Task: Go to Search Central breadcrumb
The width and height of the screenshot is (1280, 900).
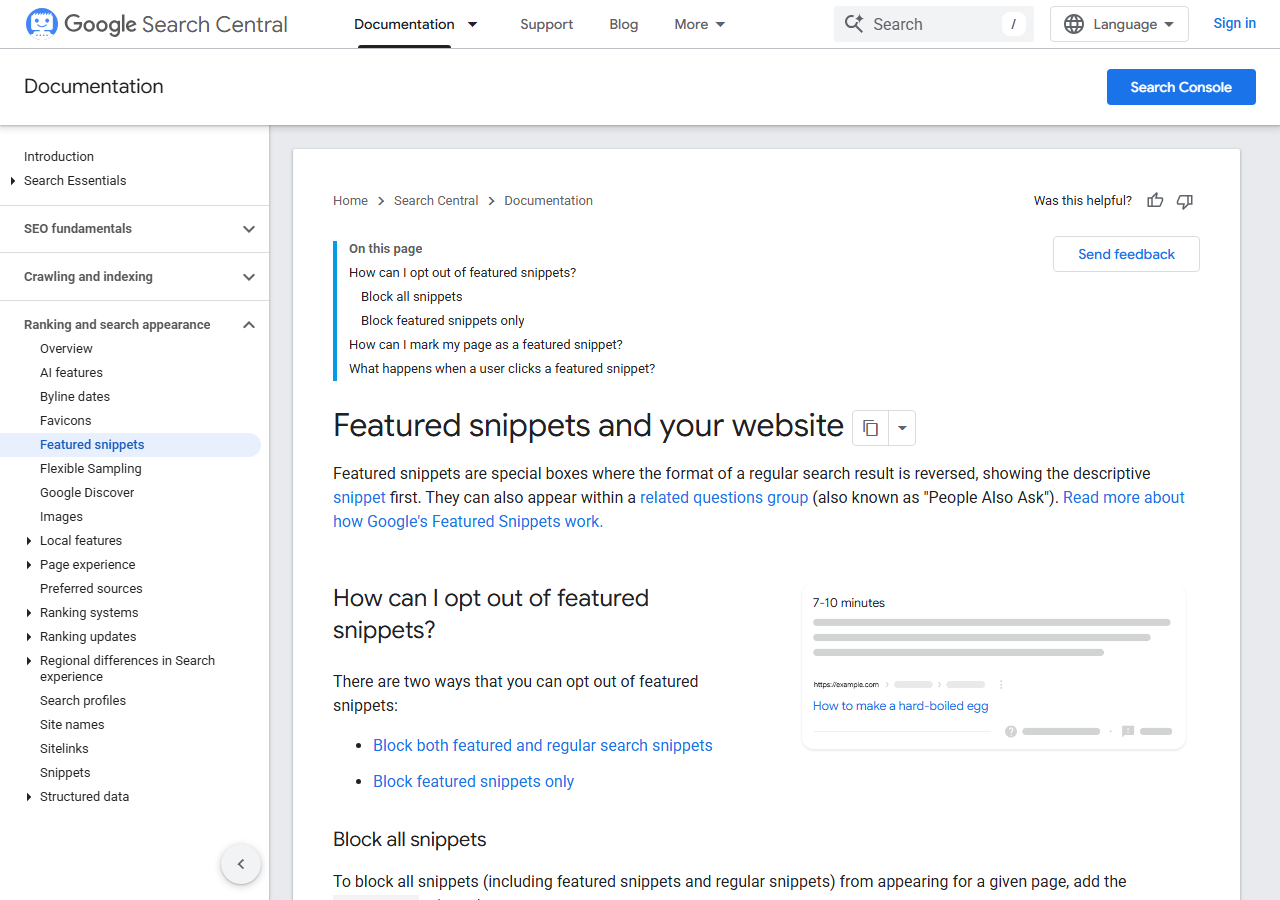Action: pyautogui.click(x=436, y=201)
